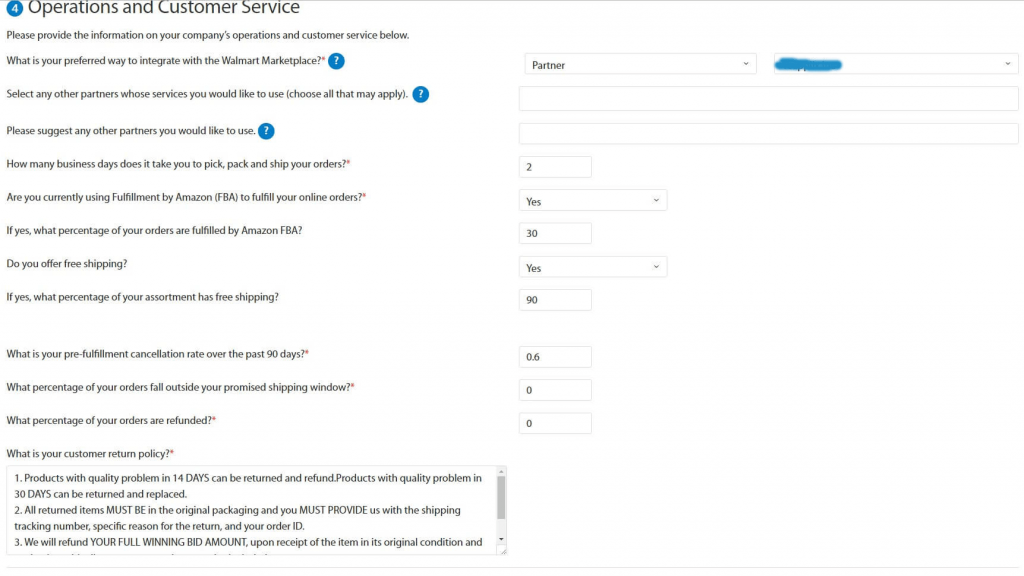1024x576 pixels.
Task: Click the return policy textarea resize handle
Action: [x=502, y=551]
